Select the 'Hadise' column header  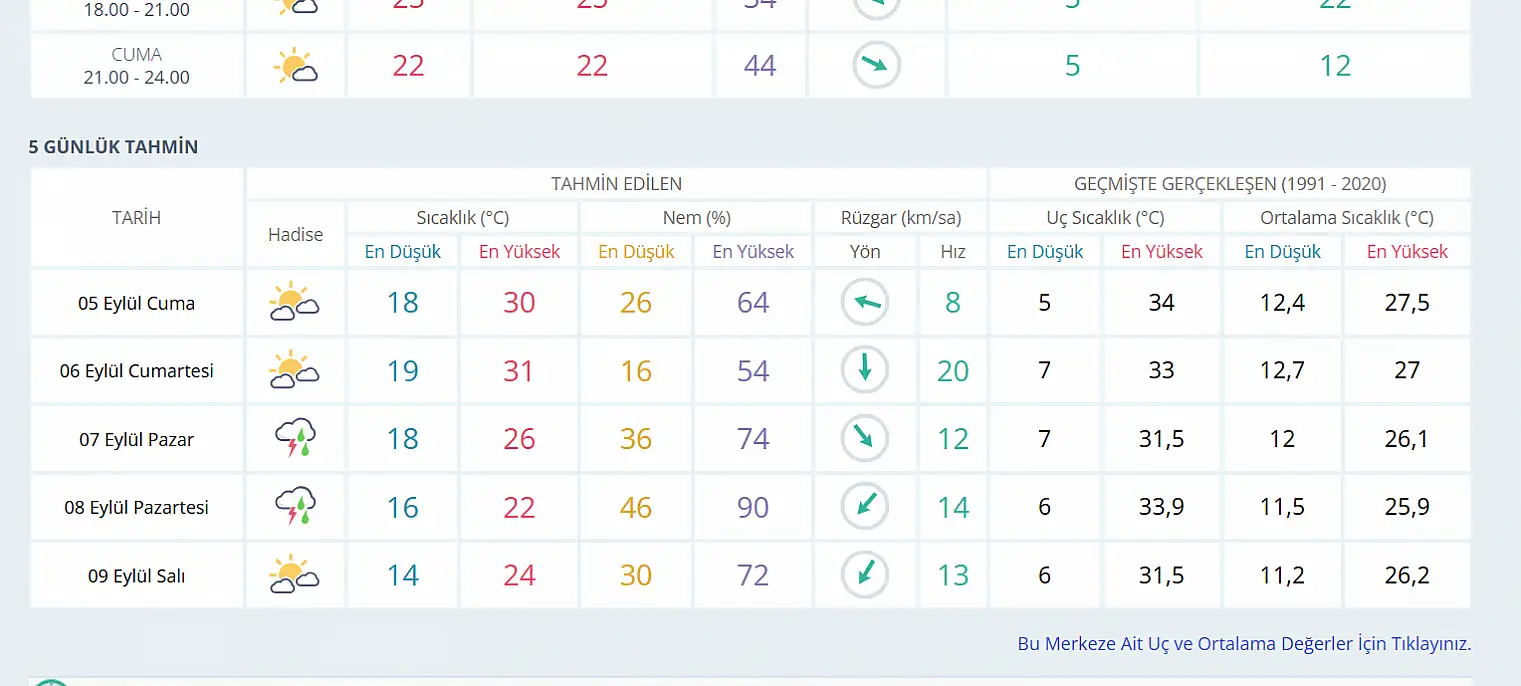[x=295, y=234]
